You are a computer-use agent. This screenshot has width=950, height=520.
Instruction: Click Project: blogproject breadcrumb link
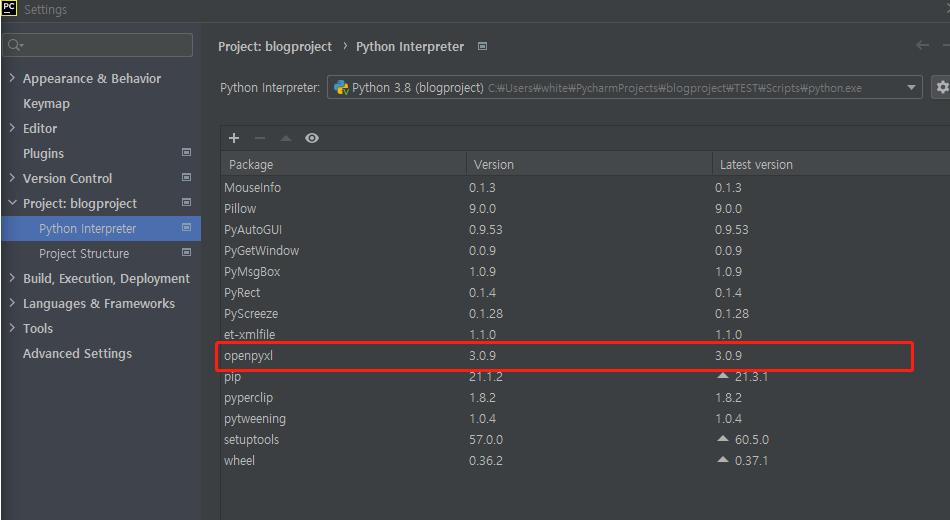click(x=274, y=47)
